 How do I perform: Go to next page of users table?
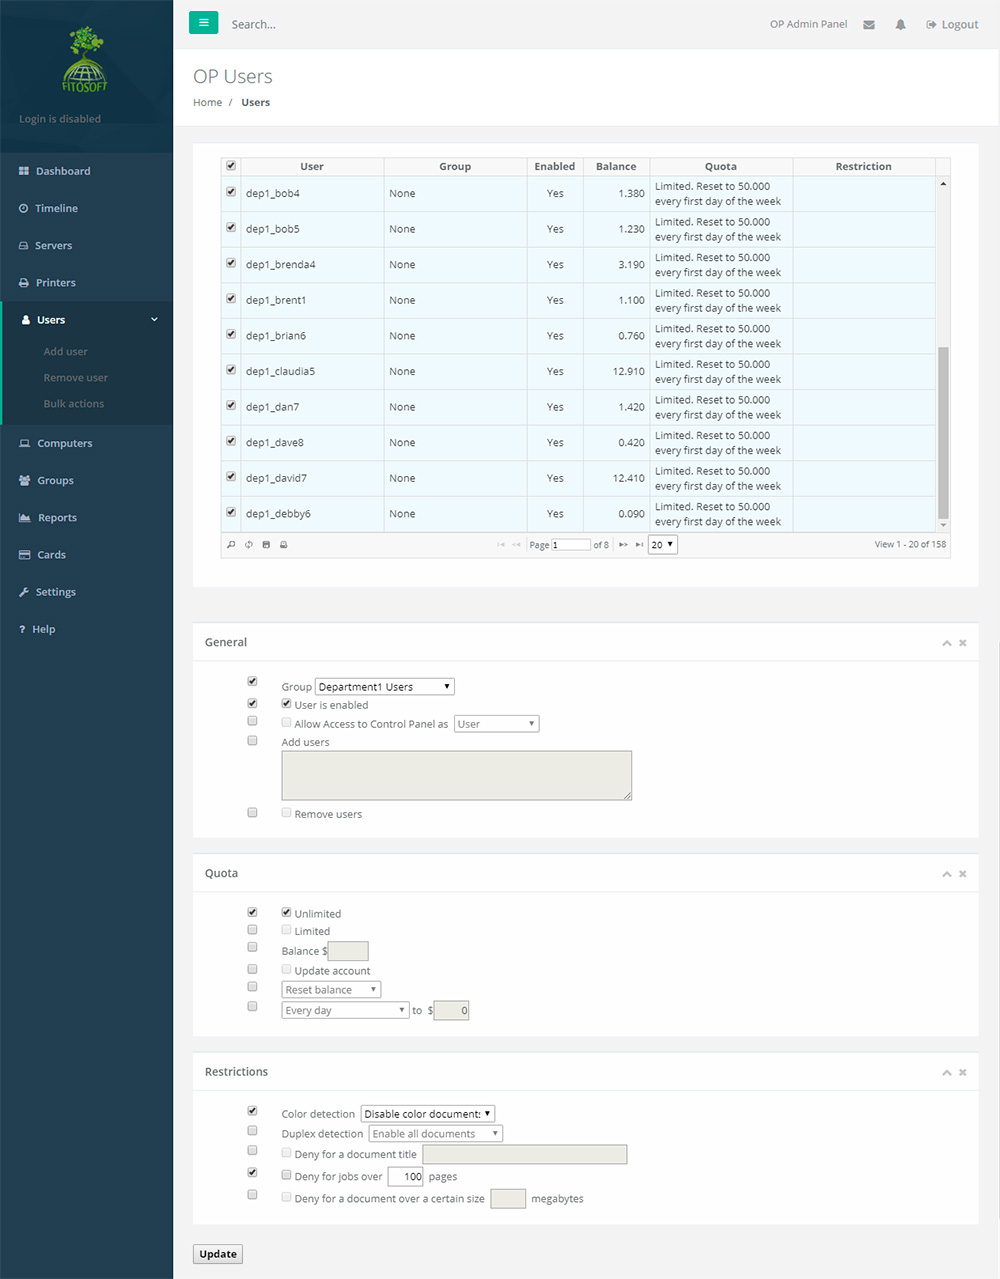pyautogui.click(x=623, y=545)
